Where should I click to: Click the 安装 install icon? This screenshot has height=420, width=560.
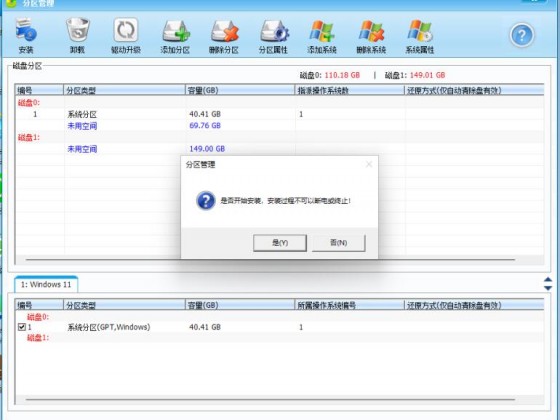(26, 36)
